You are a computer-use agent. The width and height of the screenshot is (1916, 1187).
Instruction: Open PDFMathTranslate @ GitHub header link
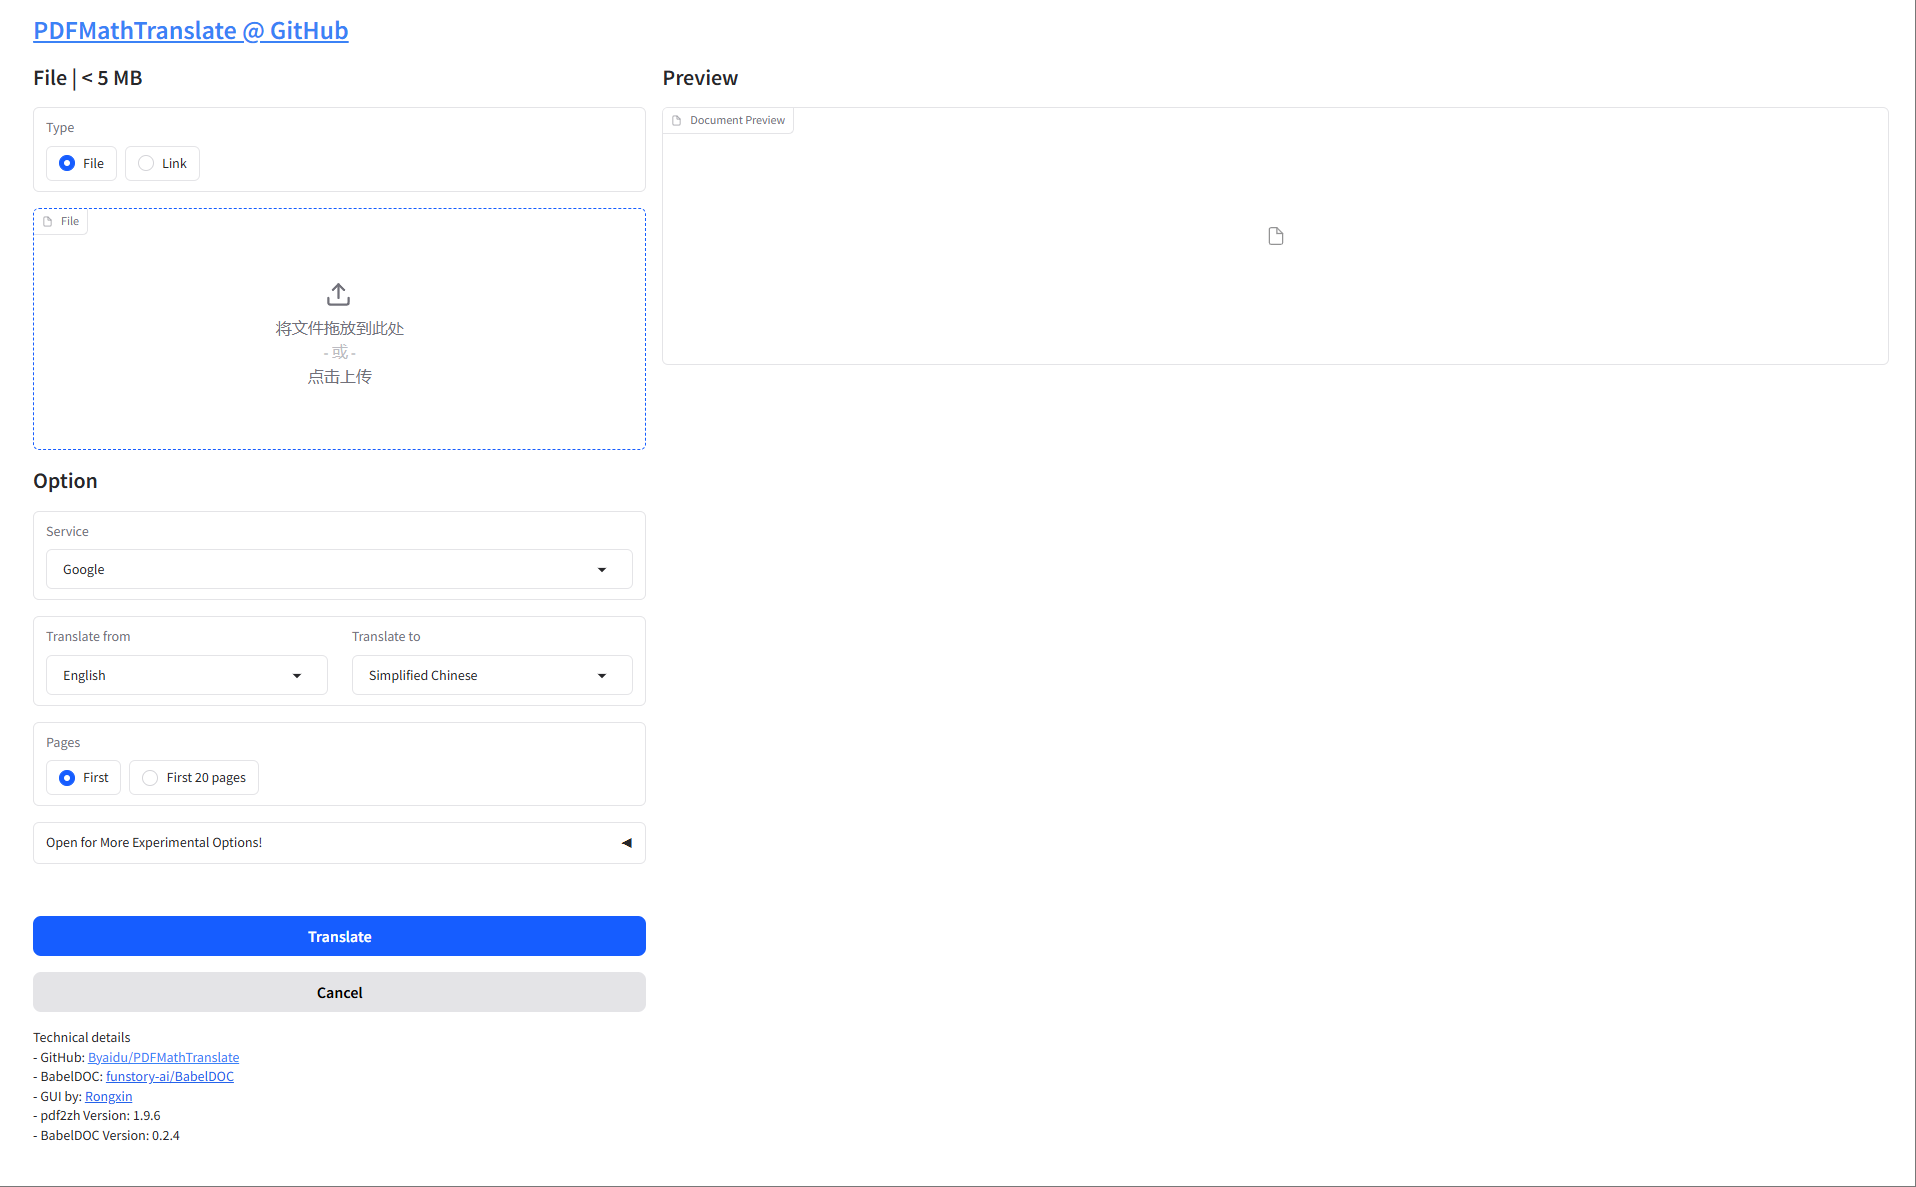190,31
